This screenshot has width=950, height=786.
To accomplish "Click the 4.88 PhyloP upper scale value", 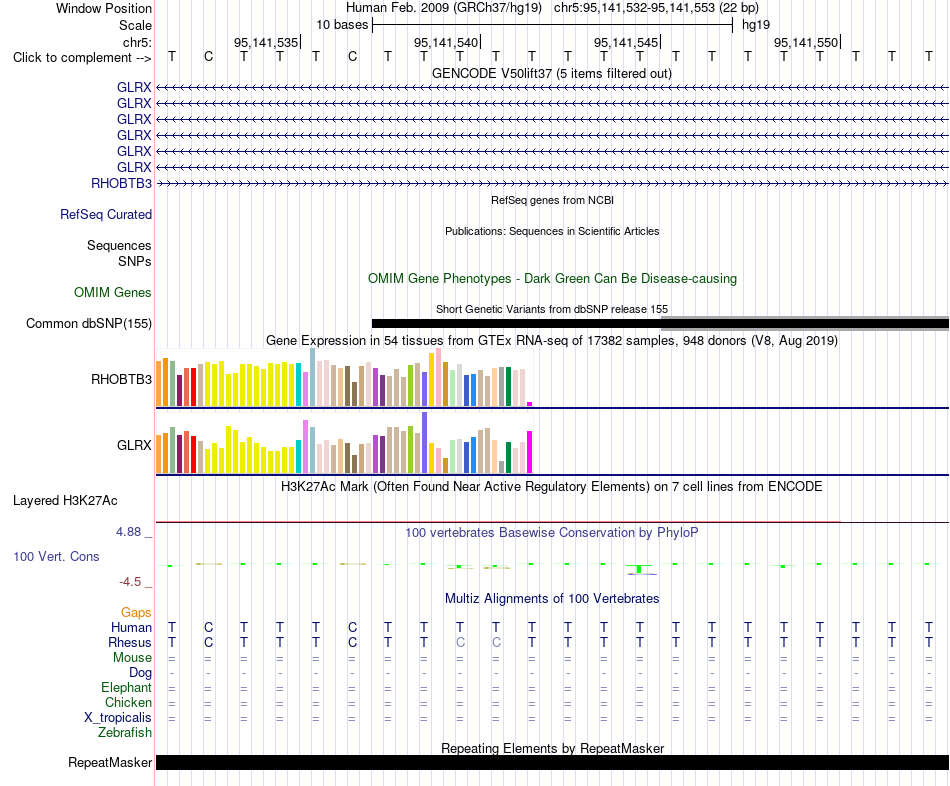I will 128,532.
